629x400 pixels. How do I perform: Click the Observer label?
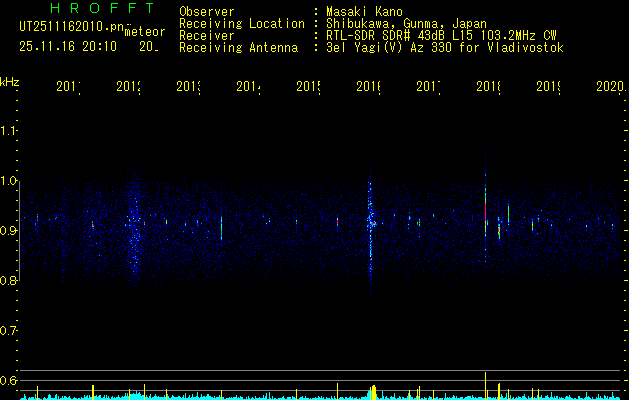[207, 12]
